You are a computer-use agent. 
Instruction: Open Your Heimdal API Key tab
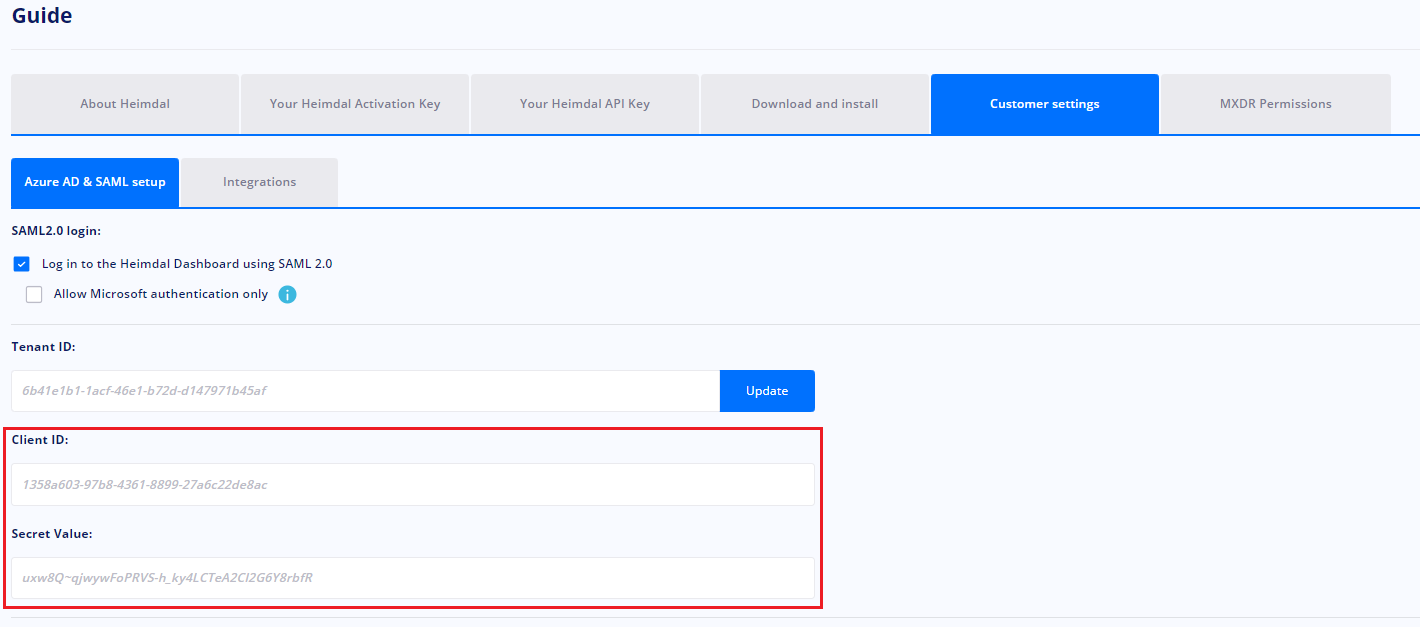pyautogui.click(x=585, y=104)
